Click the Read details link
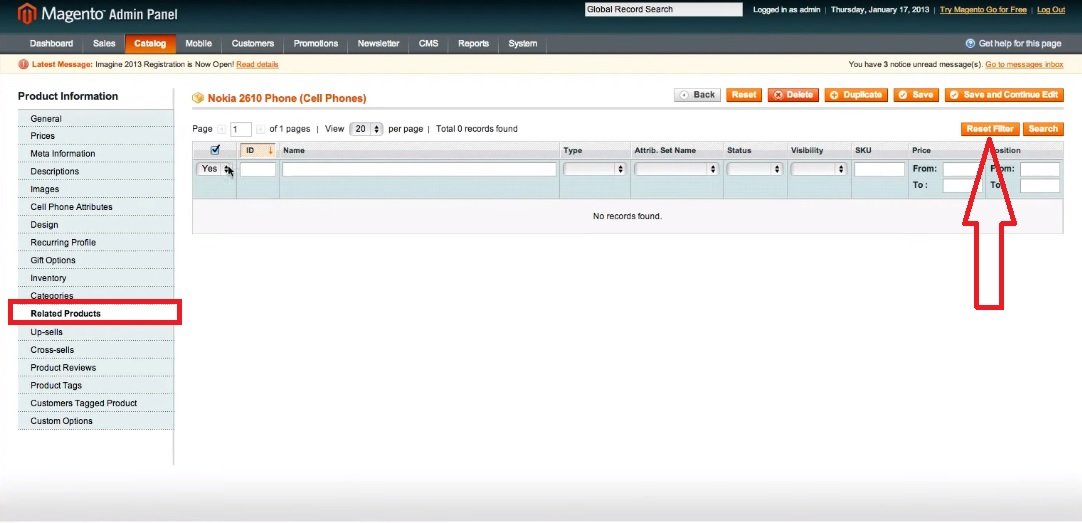 [257, 65]
